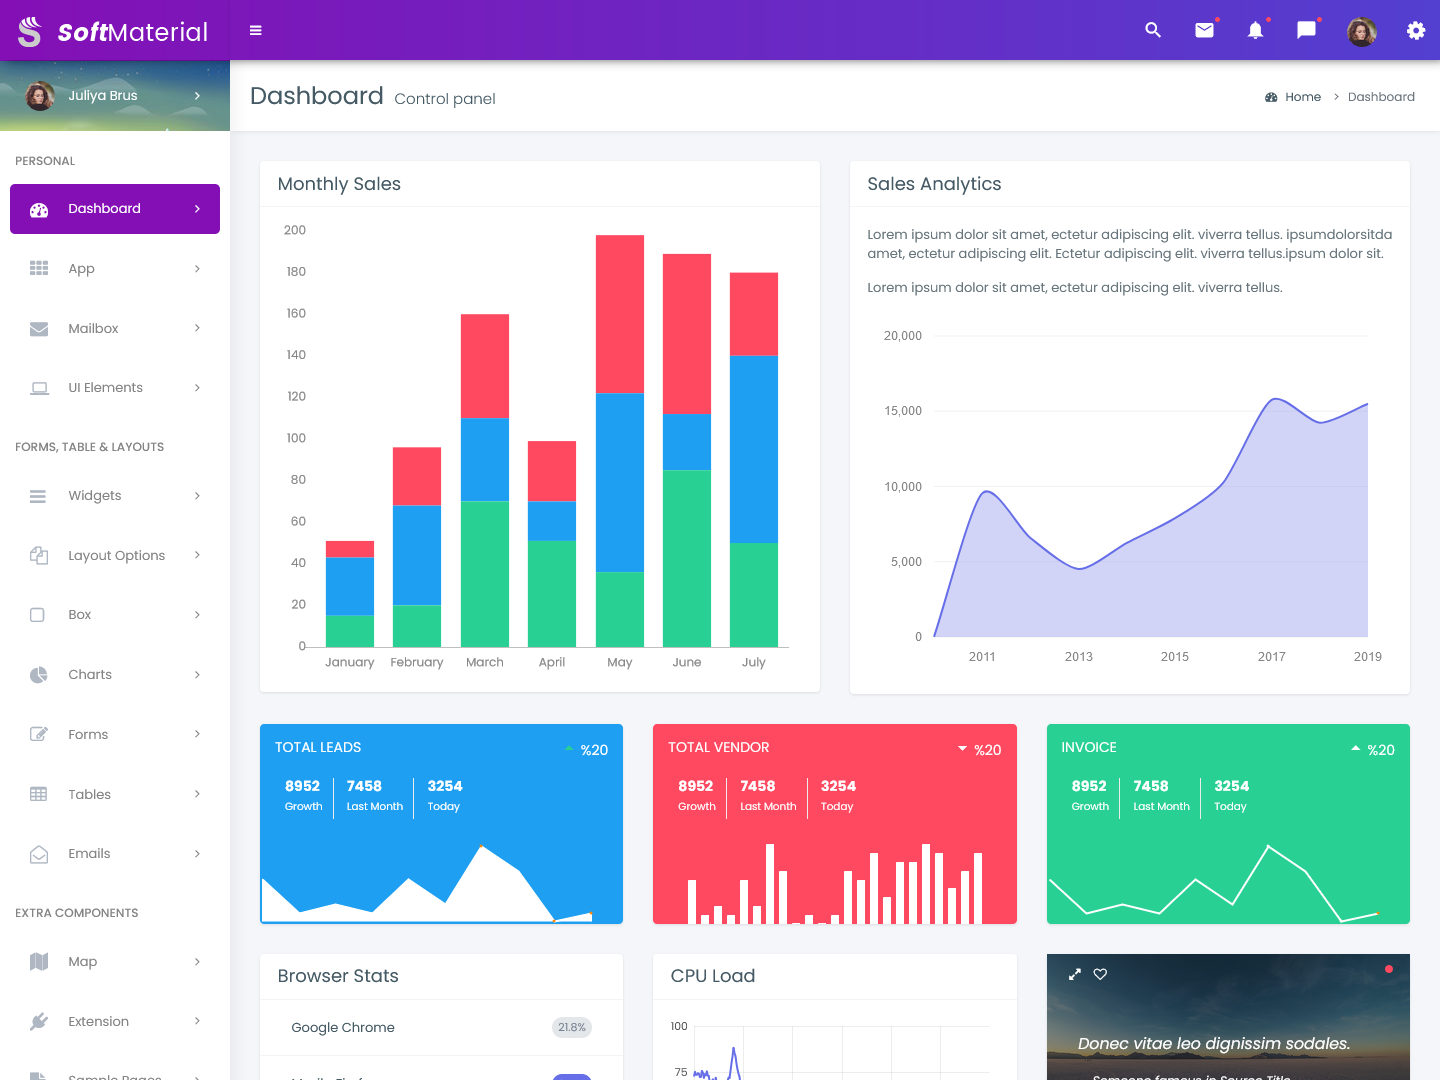Click the Invoice card %20 value
The height and width of the screenshot is (1080, 1440).
[x=1381, y=750]
